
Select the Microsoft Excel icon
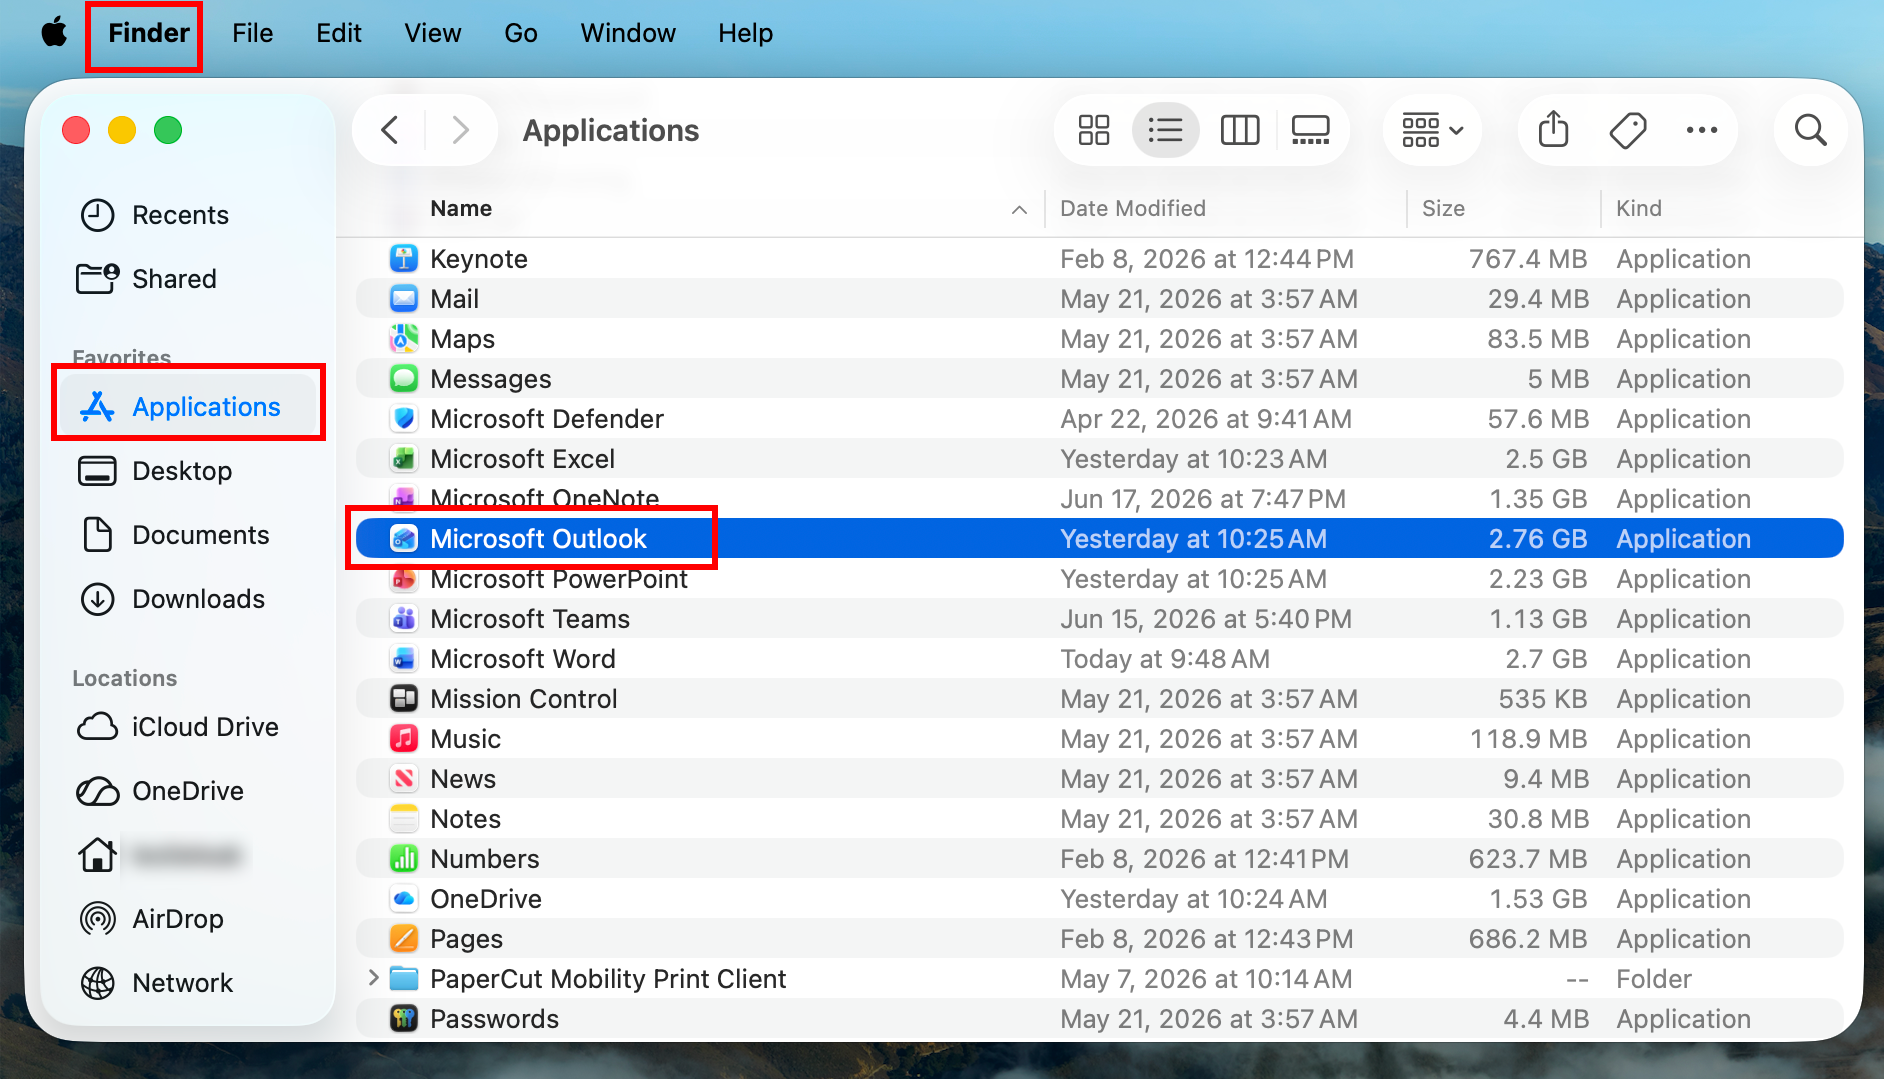(403, 458)
